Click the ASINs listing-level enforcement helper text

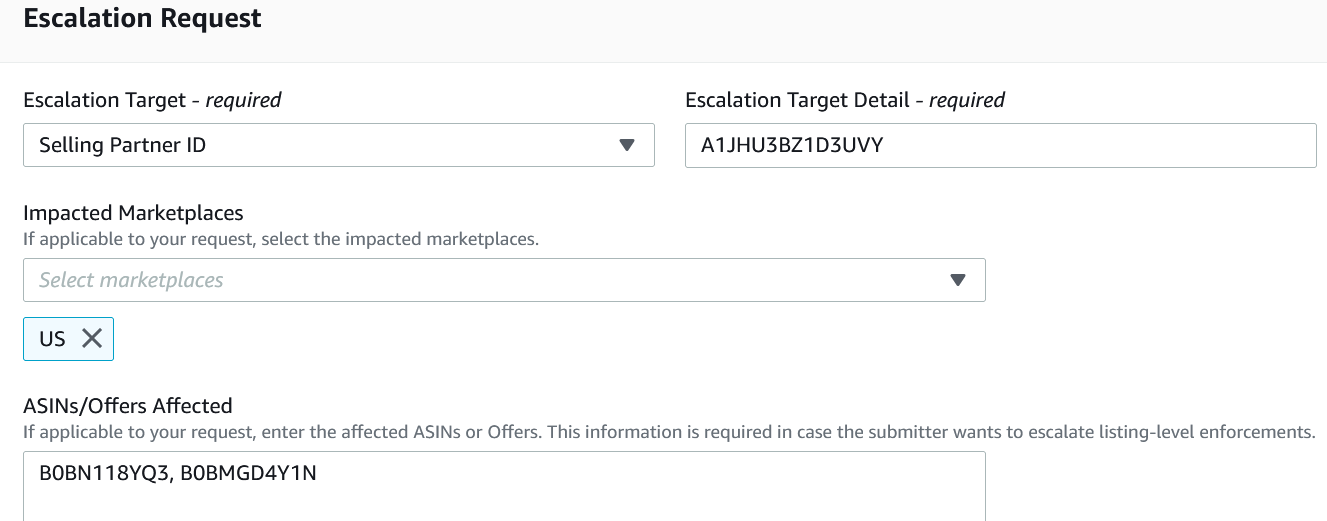(x=668, y=433)
